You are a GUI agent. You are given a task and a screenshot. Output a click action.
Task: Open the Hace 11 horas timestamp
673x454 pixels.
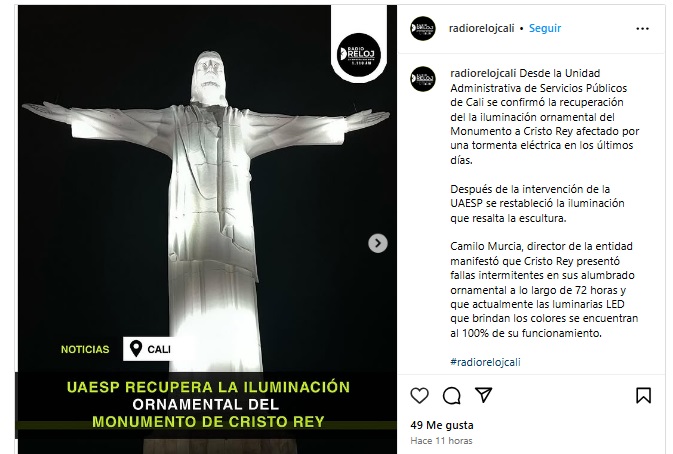(441, 441)
